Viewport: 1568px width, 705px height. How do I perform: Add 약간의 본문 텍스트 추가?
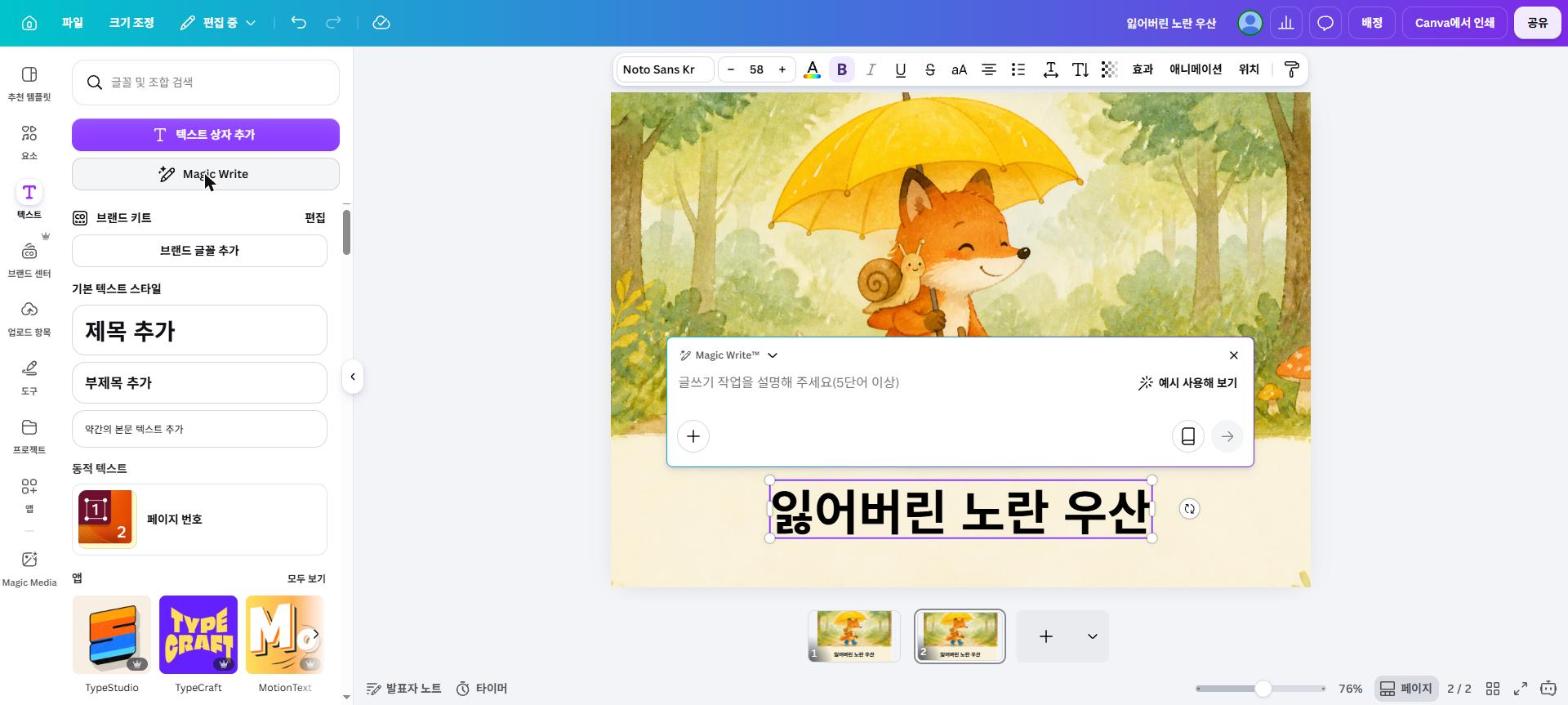[199, 429]
